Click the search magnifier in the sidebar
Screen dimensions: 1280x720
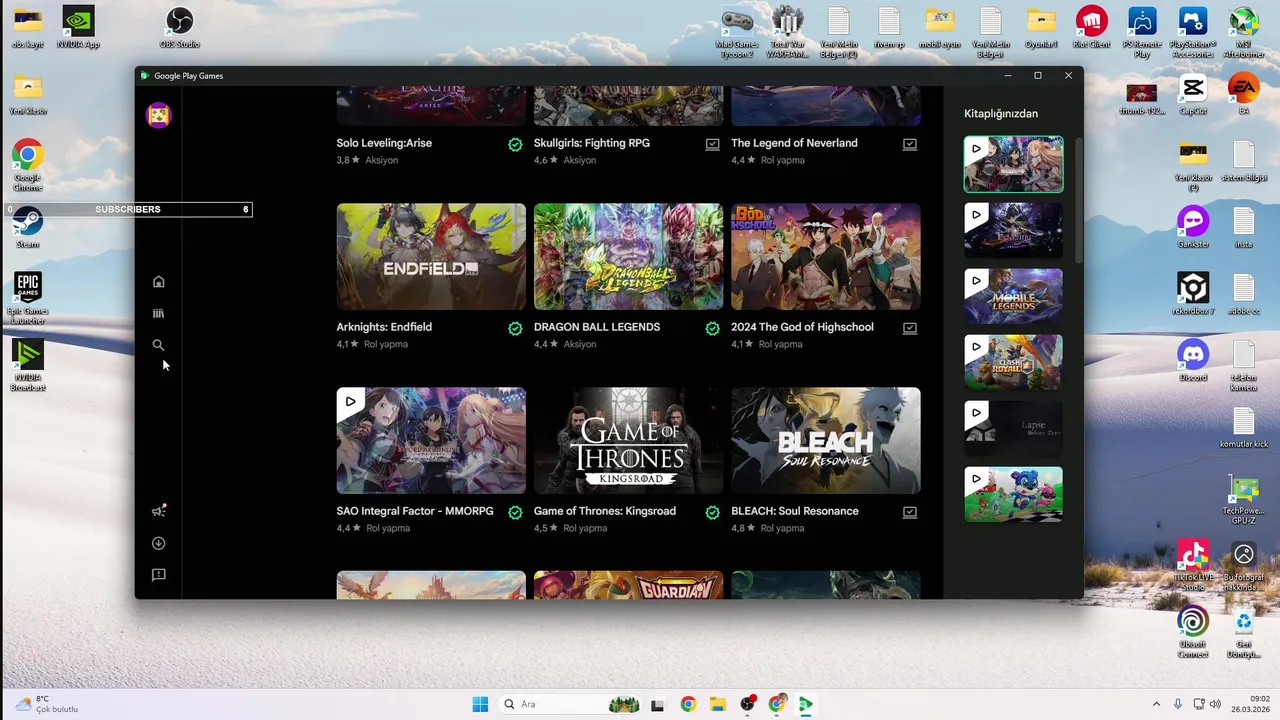[x=158, y=345]
